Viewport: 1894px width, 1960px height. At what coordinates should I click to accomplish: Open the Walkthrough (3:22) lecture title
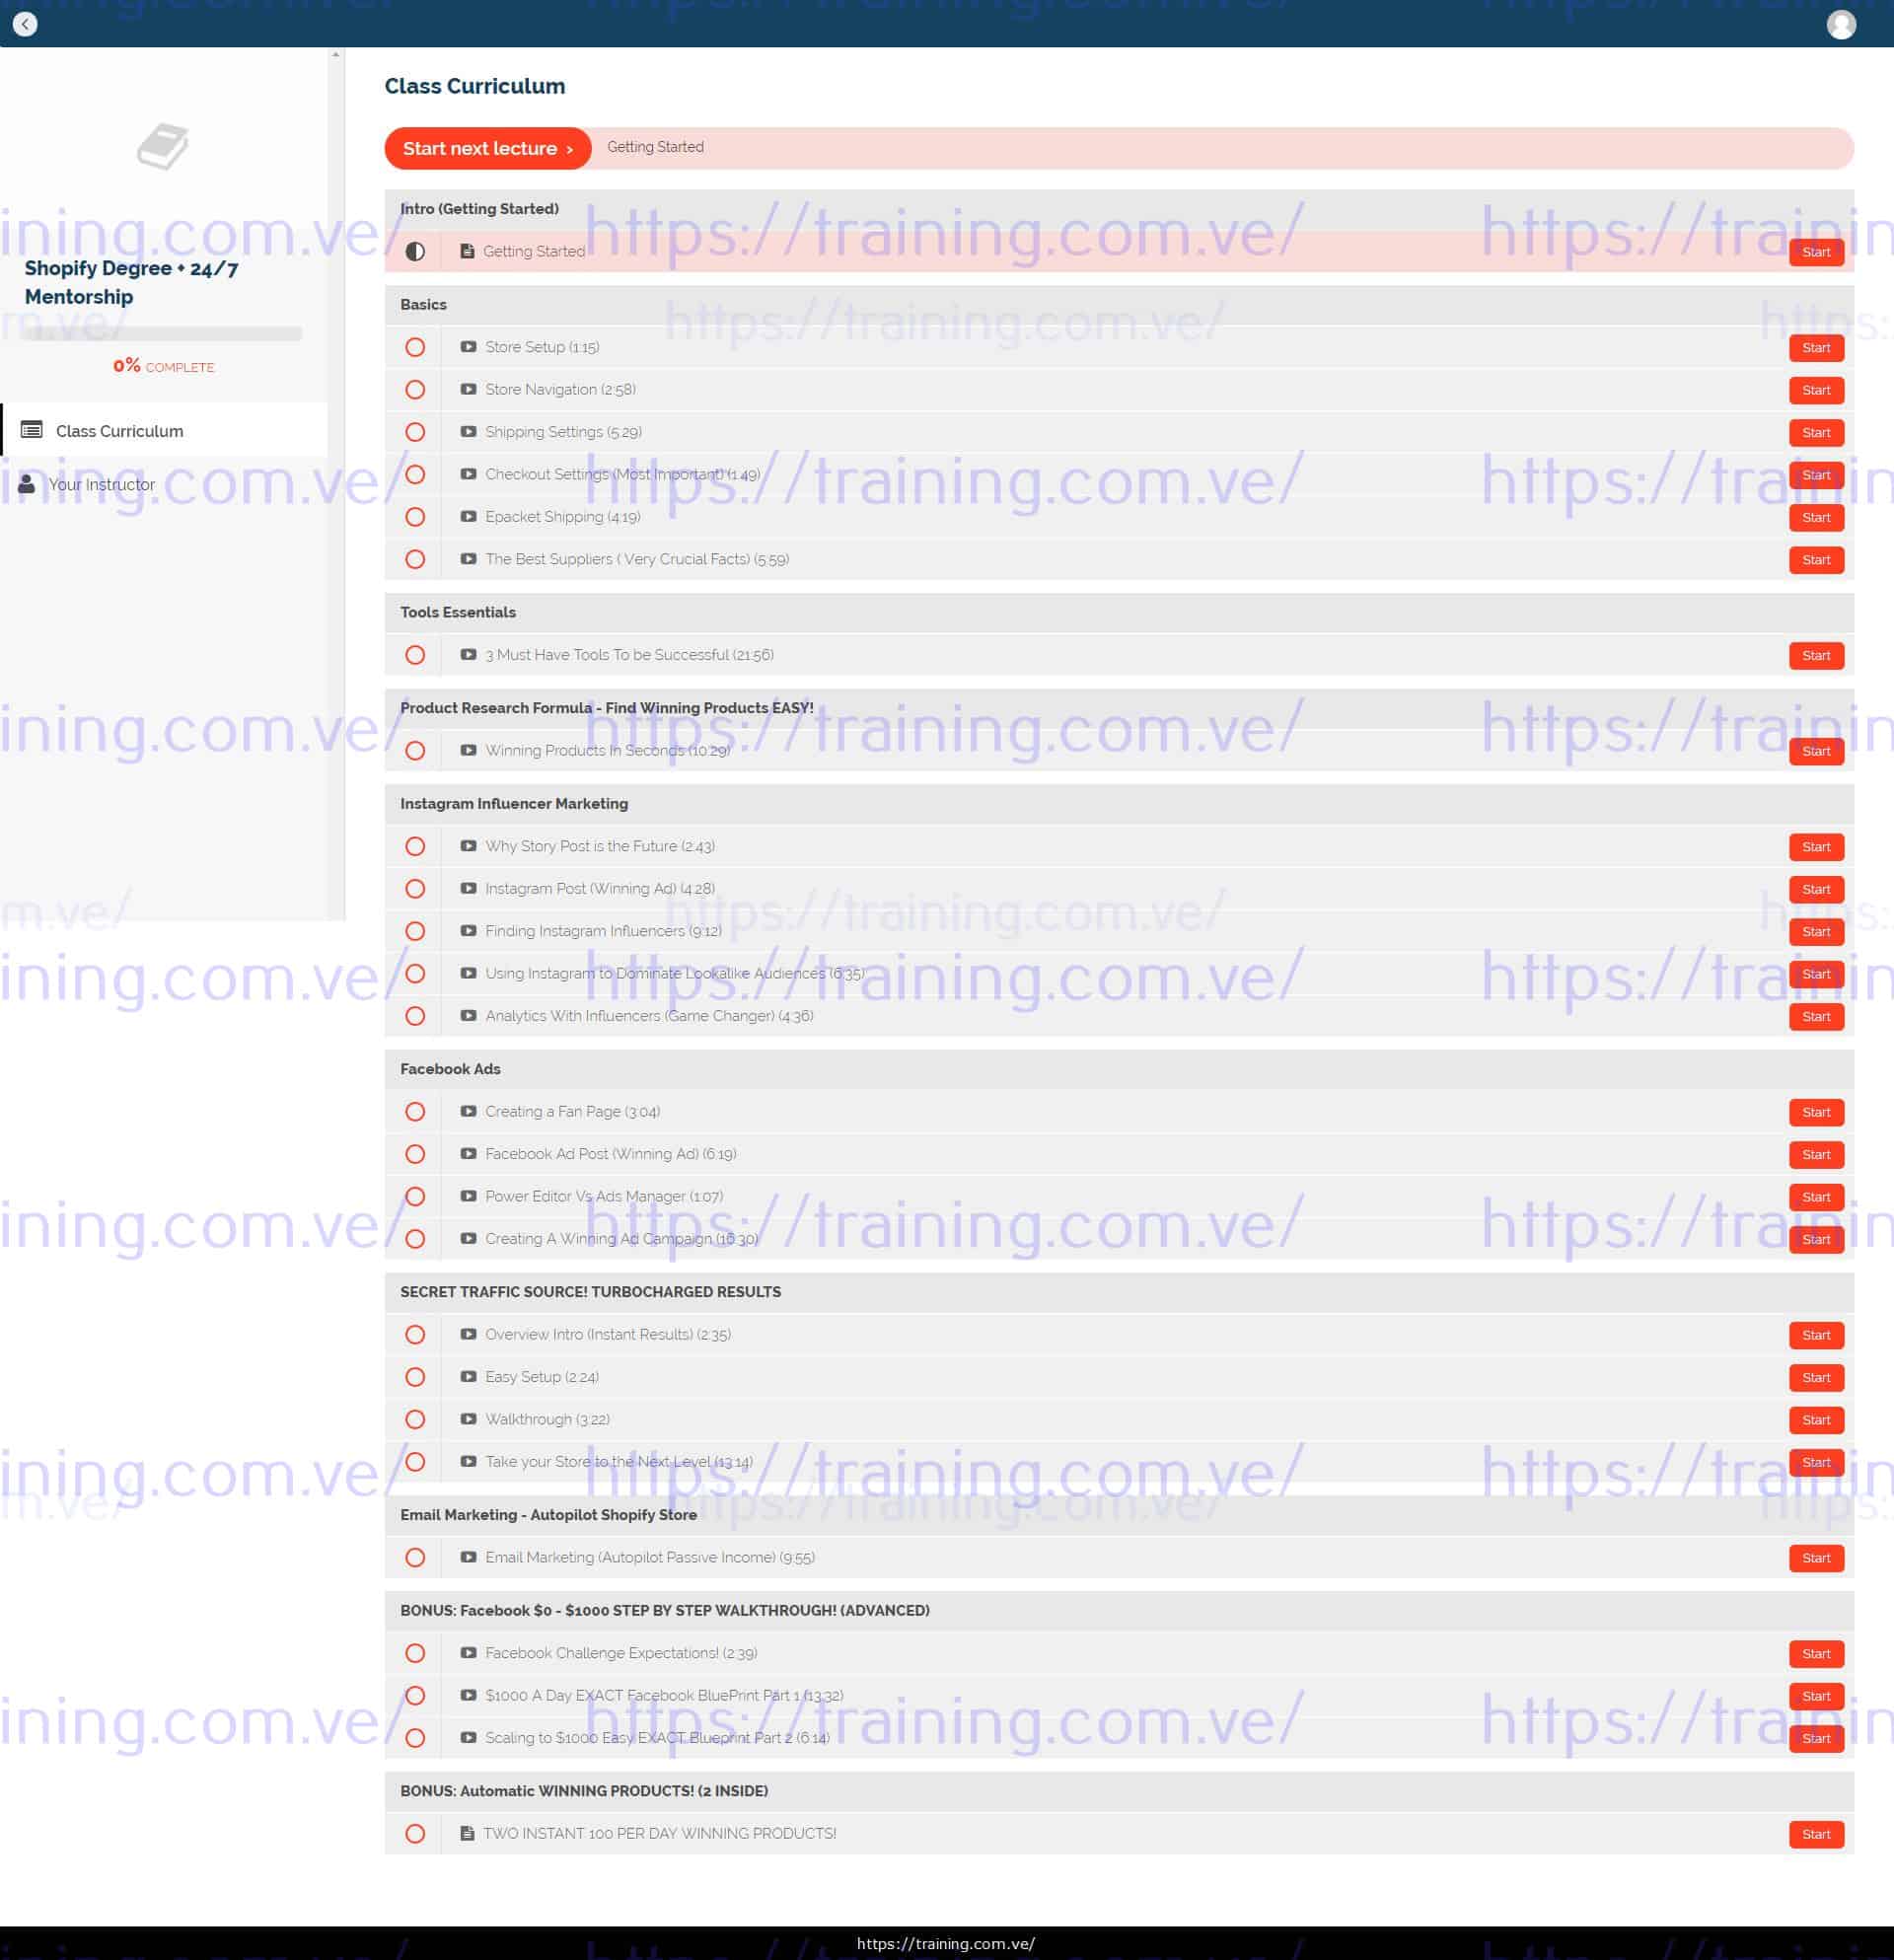pos(547,1419)
